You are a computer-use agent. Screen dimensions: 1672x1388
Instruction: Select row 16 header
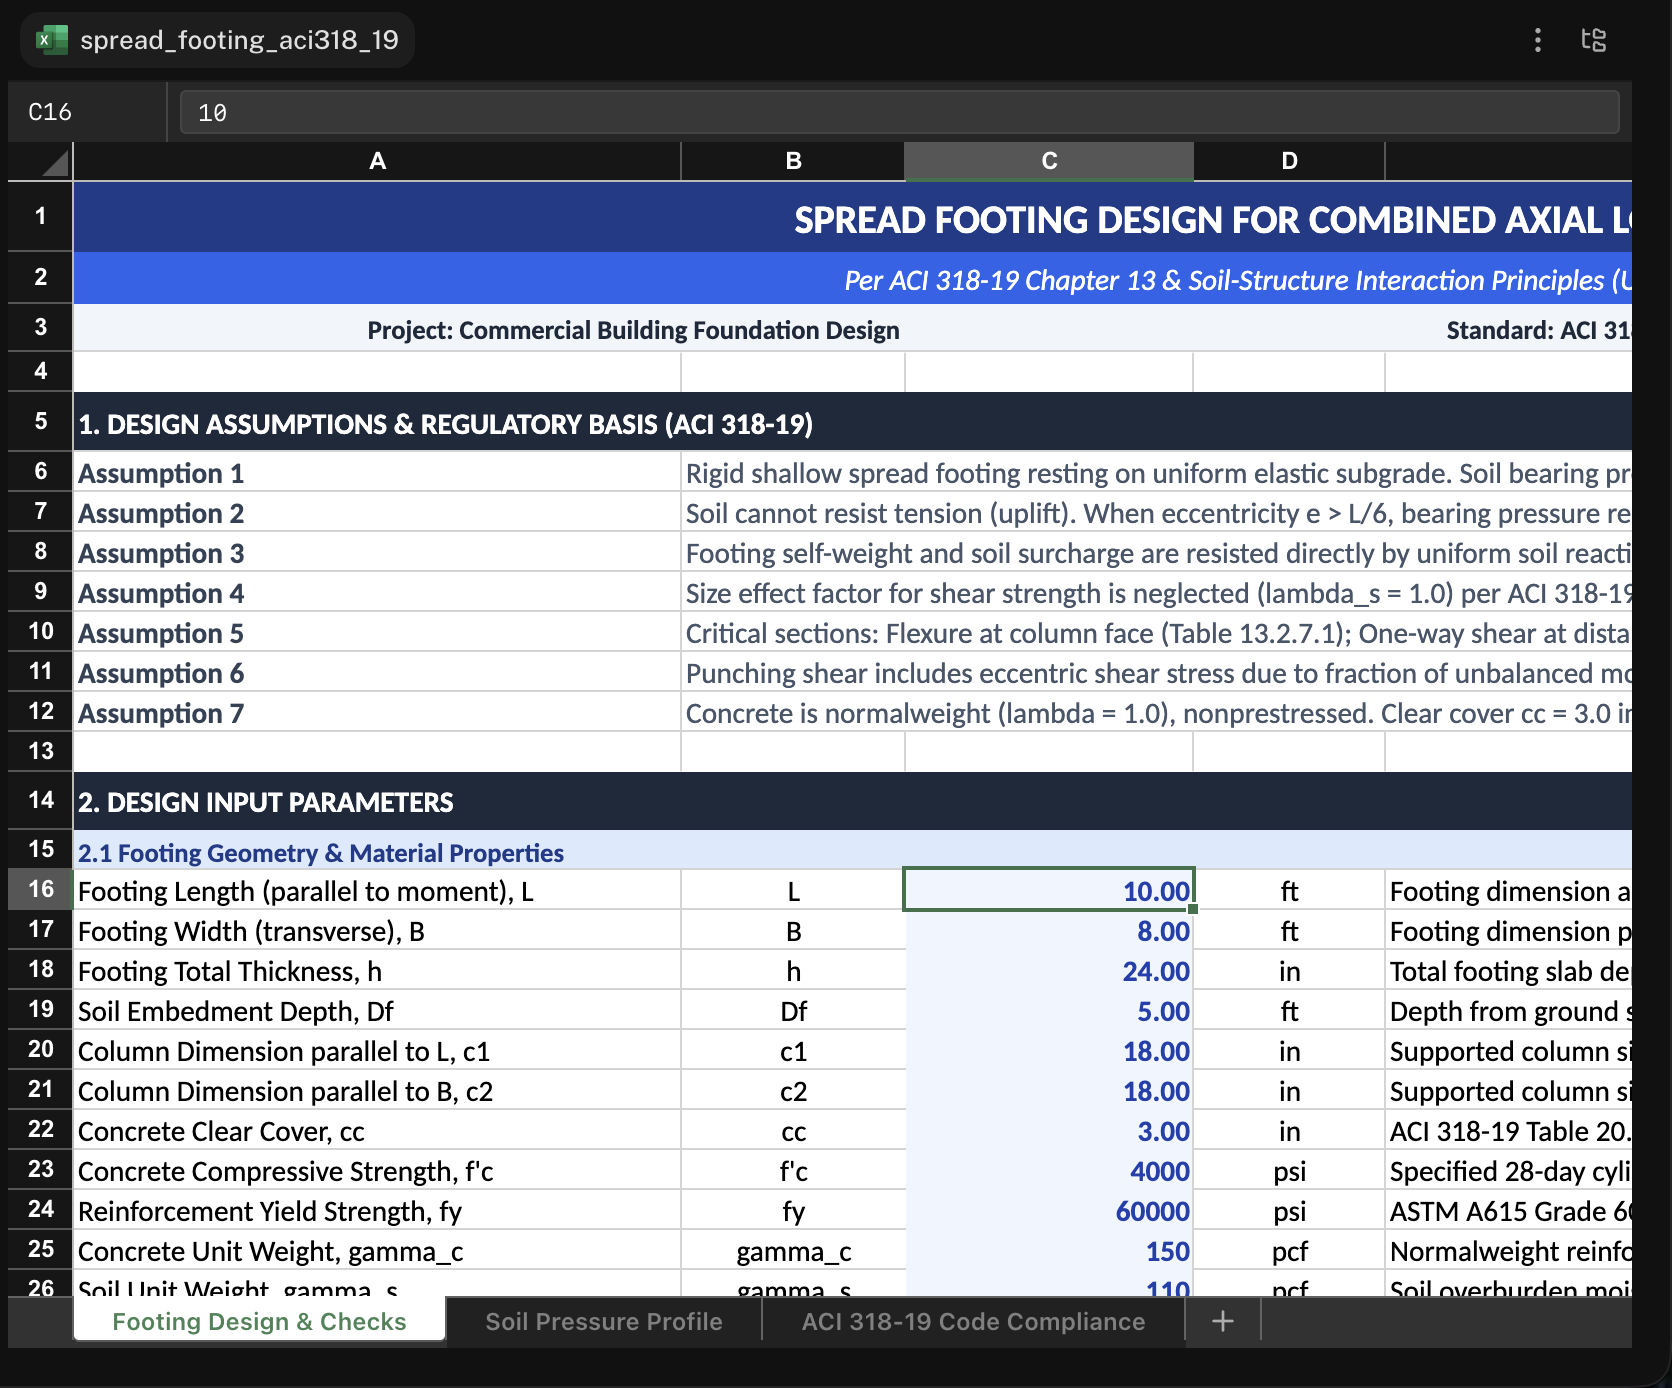coord(40,889)
